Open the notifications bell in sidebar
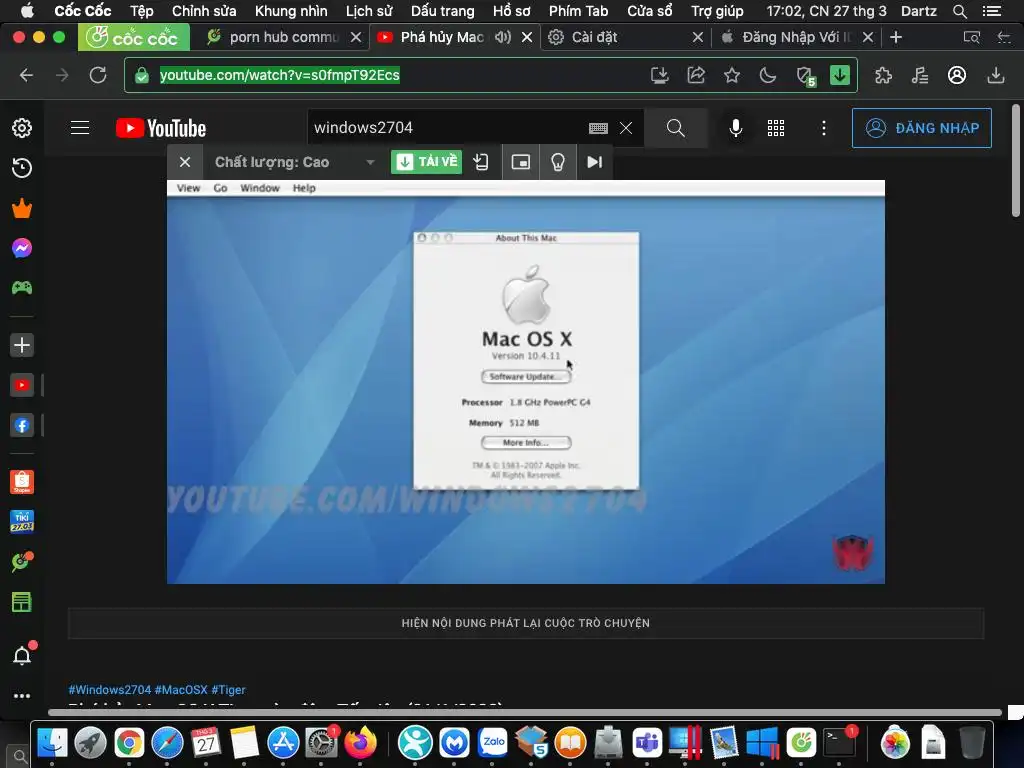The image size is (1024, 768). 22,656
